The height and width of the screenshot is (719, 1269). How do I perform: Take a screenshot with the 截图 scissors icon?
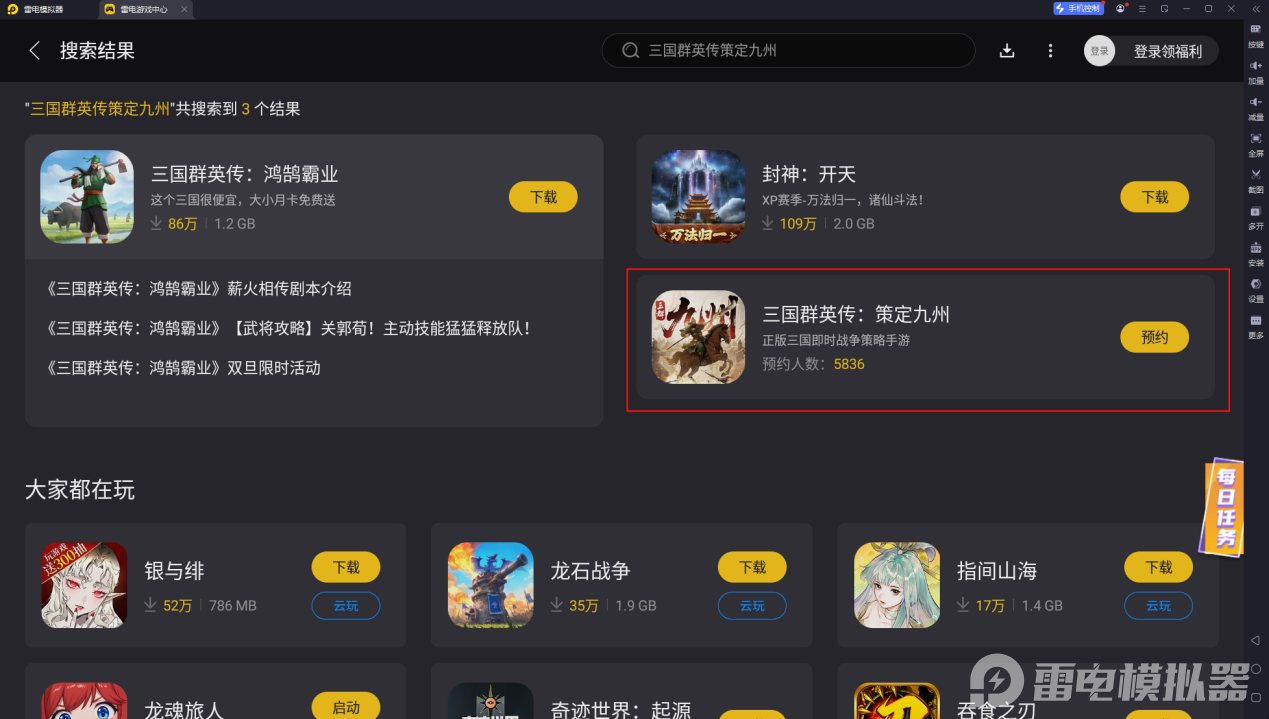pos(1256,180)
